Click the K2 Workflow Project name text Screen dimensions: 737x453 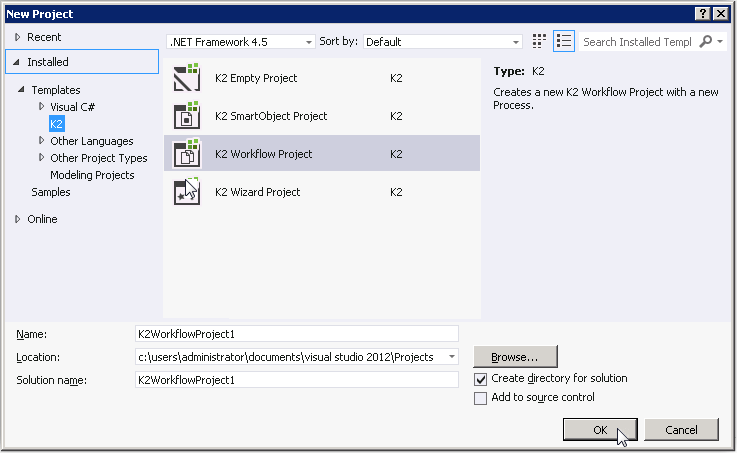tap(264, 154)
